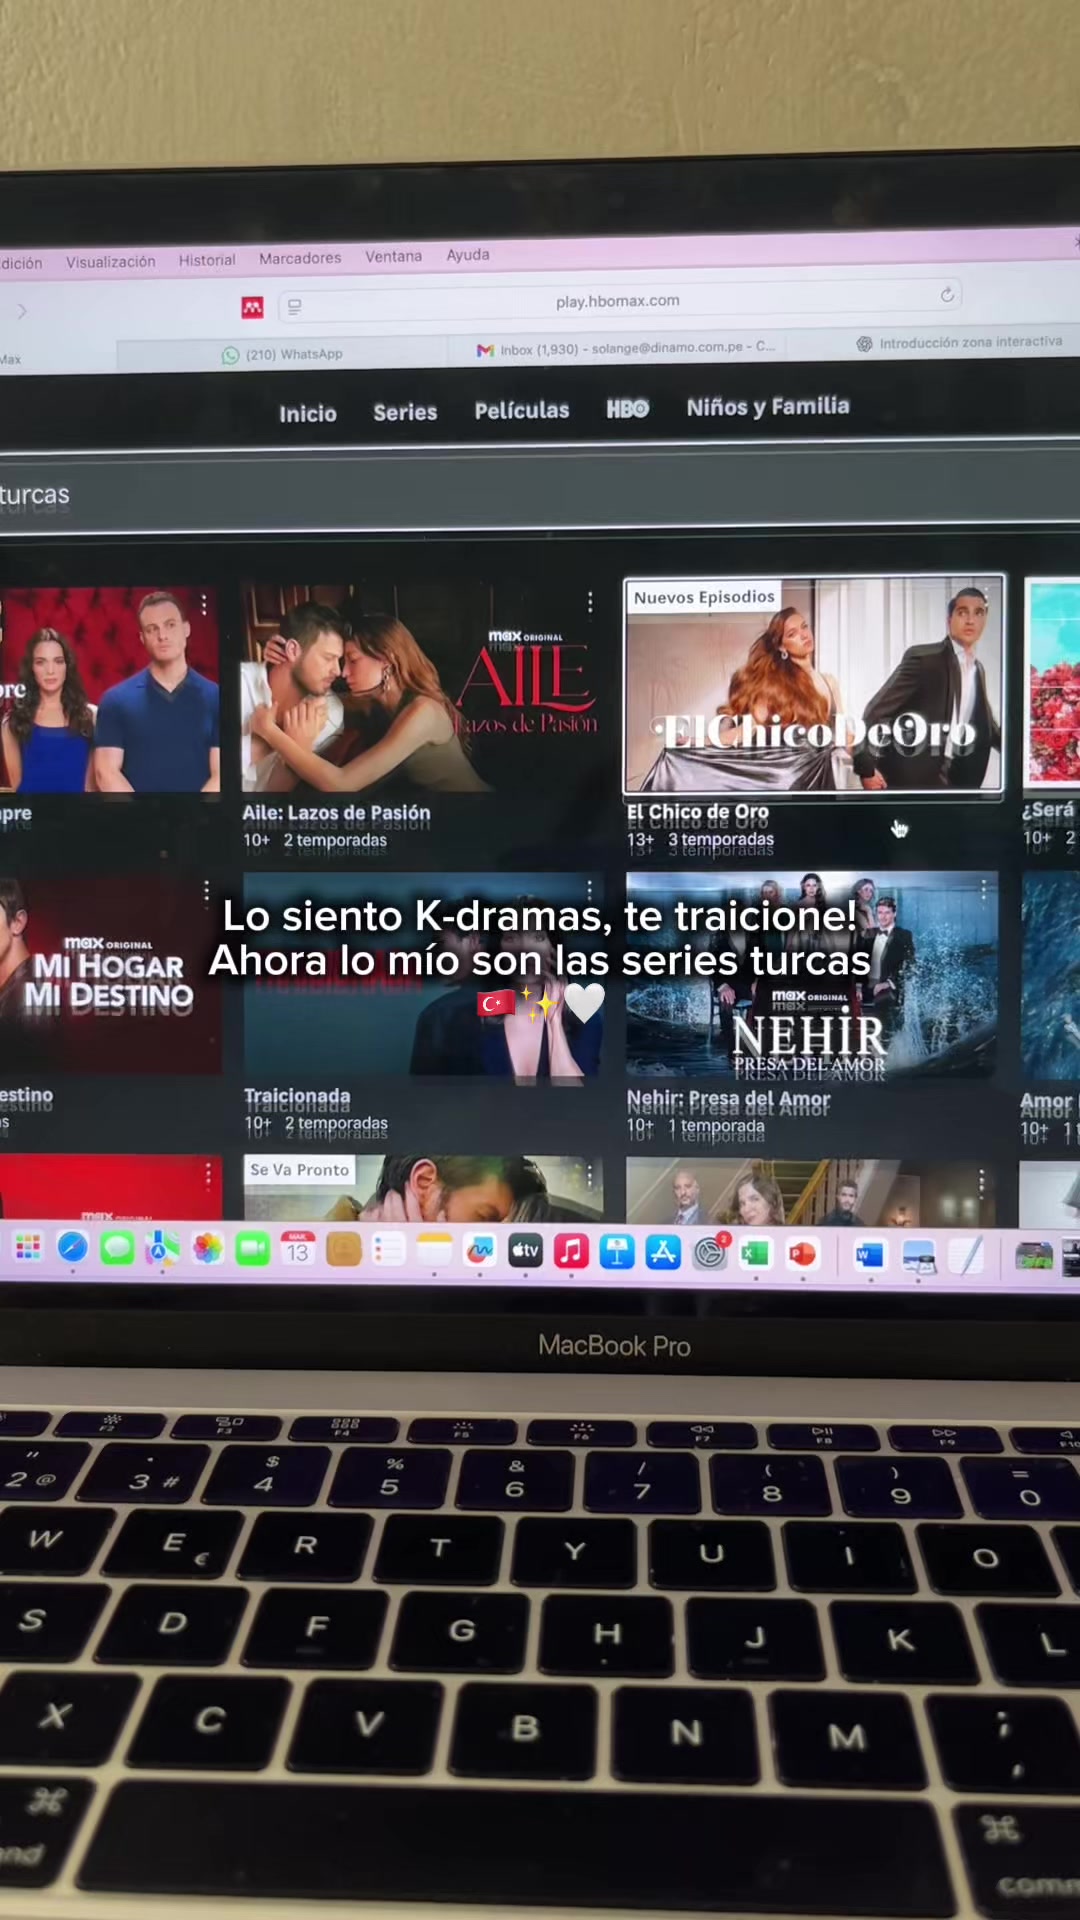1080x1920 pixels.
Task: Open Freeform app in the Dock
Action: pyautogui.click(x=480, y=1250)
